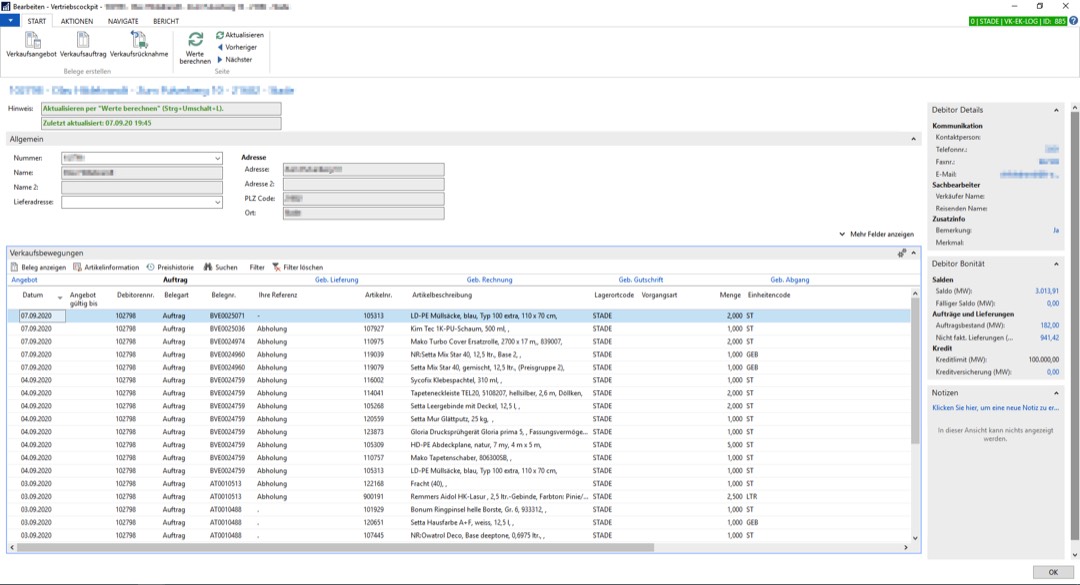This screenshot has width=1080, height=585.
Task: Open Artikelinformation in Verkaufsbewegungen toolbar
Action: point(106,267)
